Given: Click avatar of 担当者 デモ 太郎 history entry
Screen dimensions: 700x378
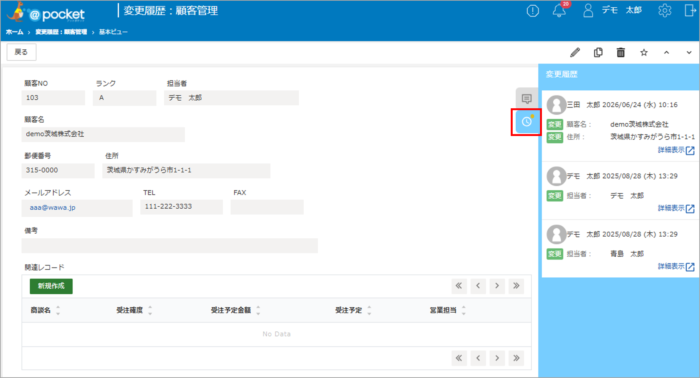Looking at the screenshot, I should 556,176.
